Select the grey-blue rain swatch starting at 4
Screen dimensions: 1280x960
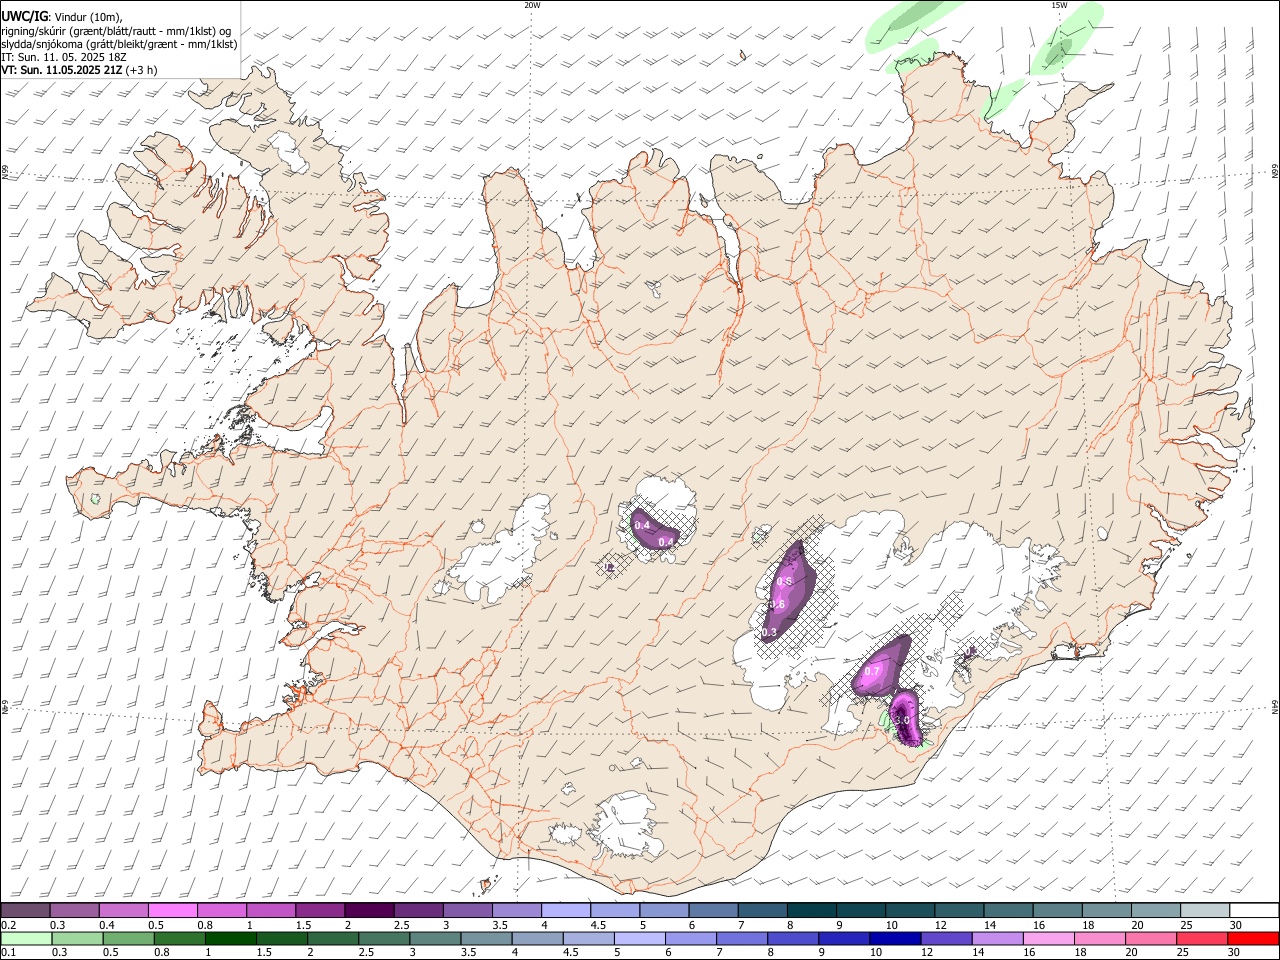tap(538, 938)
